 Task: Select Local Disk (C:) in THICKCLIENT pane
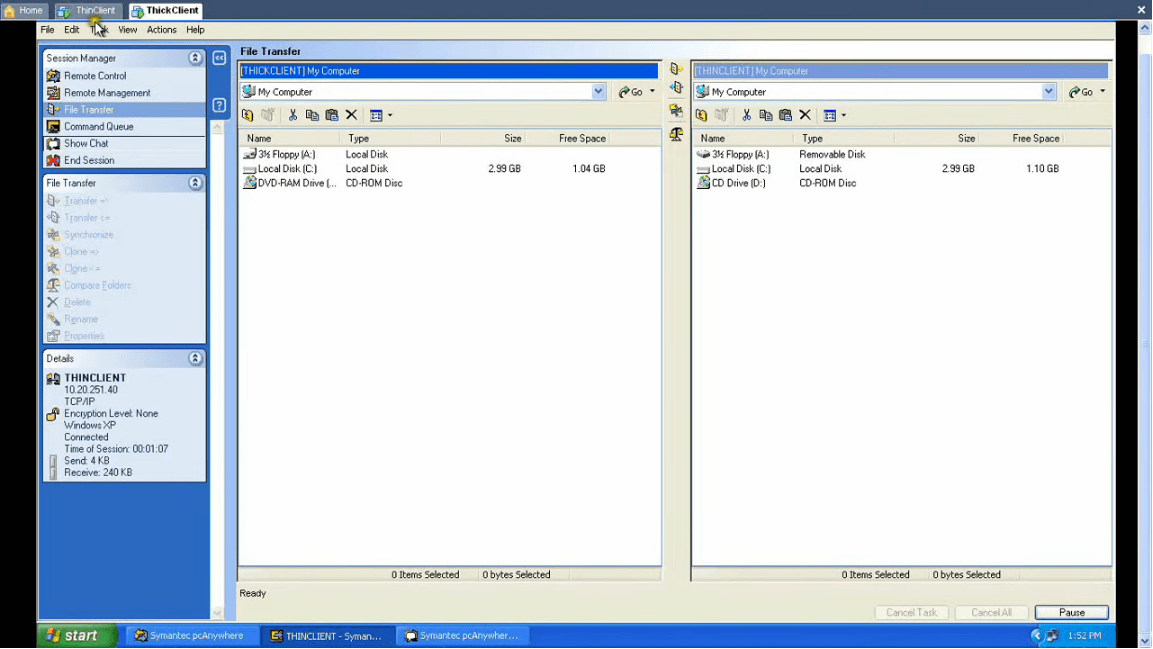[287, 169]
